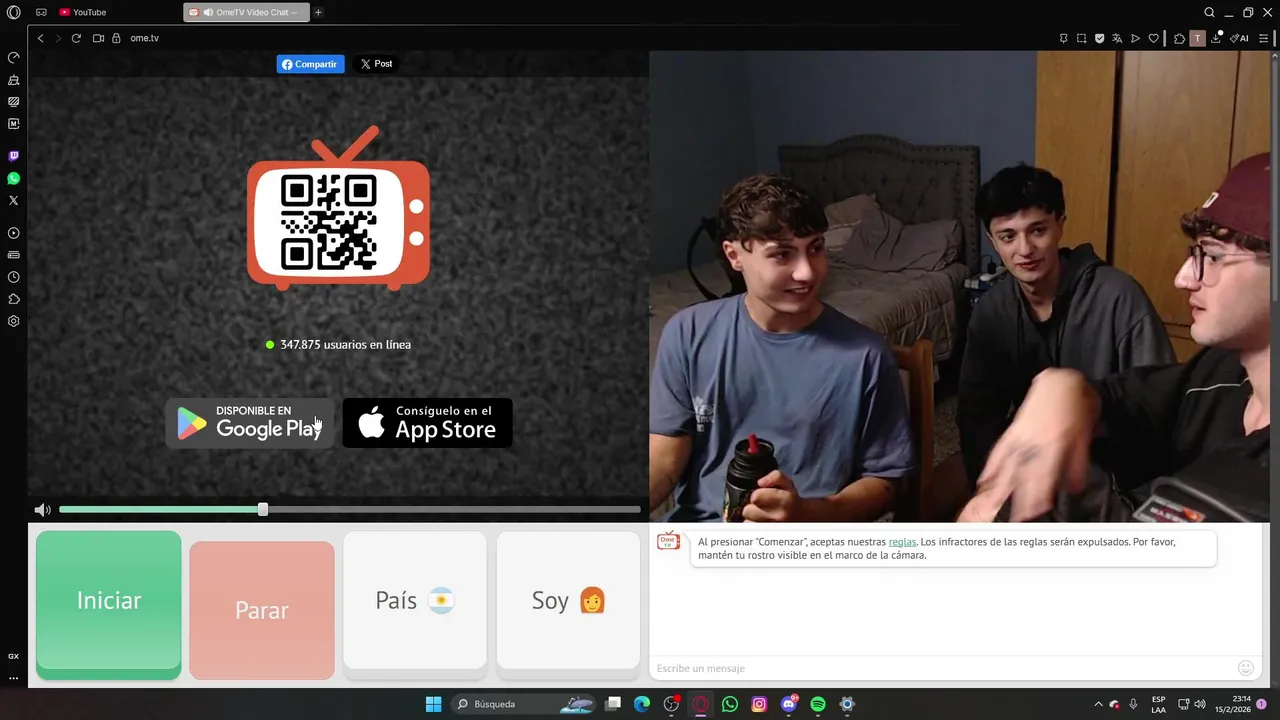The image size is (1280, 720).
Task: Open the Windows Start menu
Action: click(433, 704)
